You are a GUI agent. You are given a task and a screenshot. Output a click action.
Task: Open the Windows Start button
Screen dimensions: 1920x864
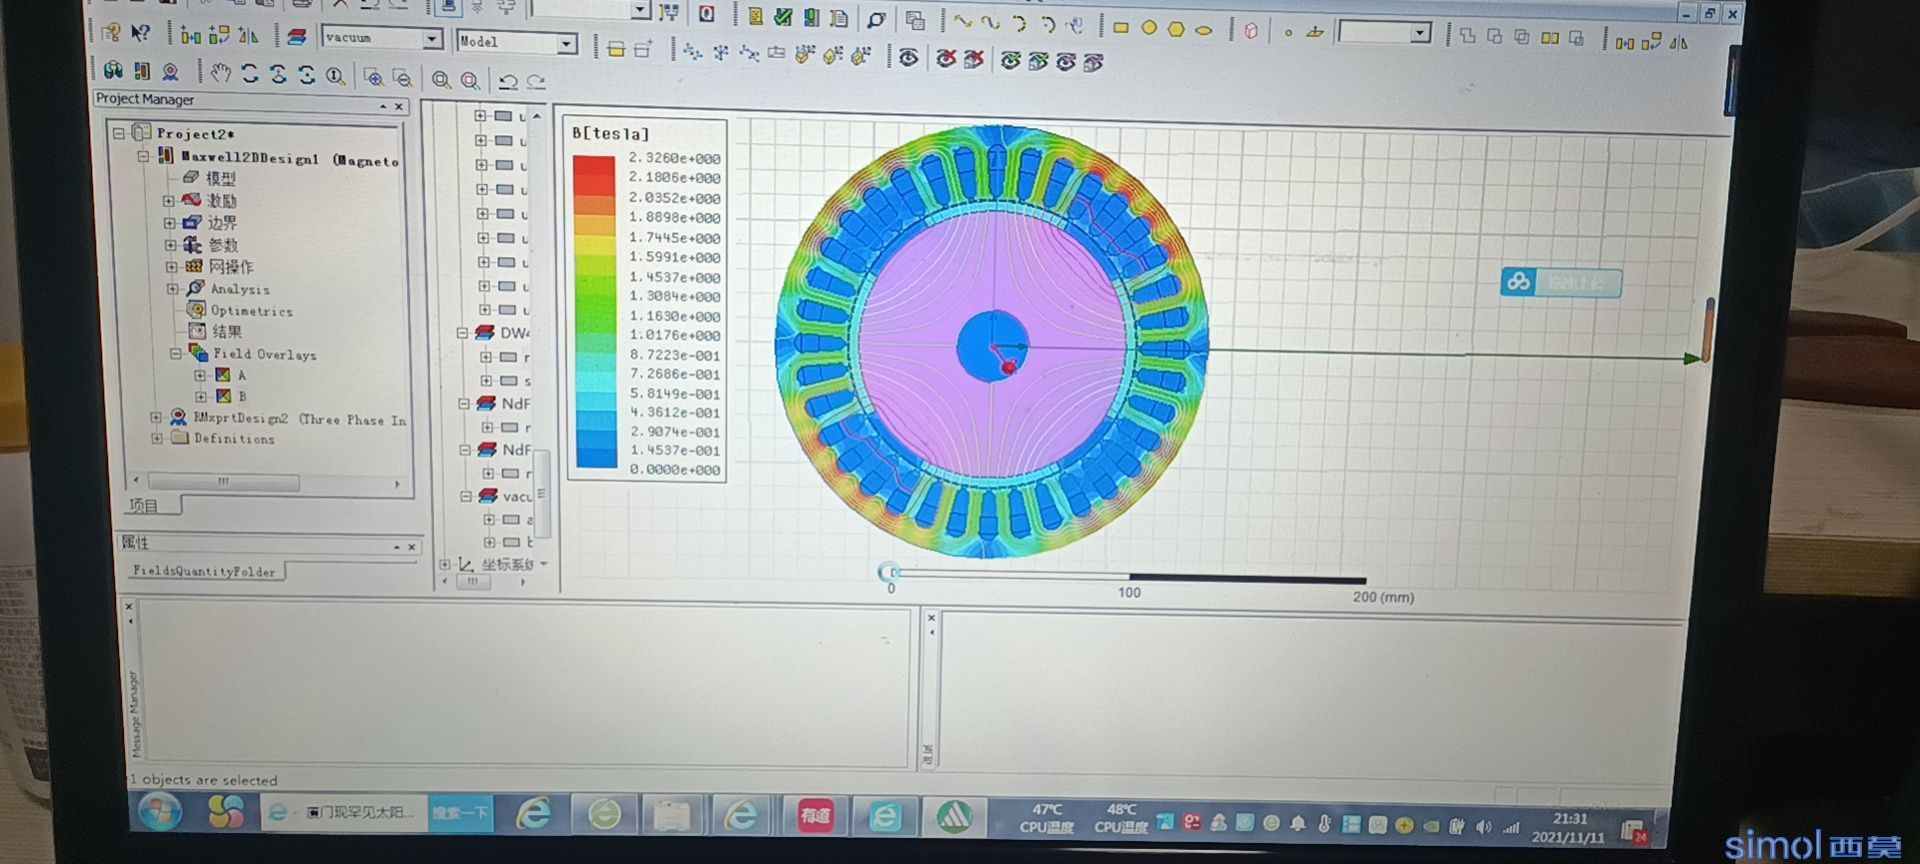click(x=159, y=812)
